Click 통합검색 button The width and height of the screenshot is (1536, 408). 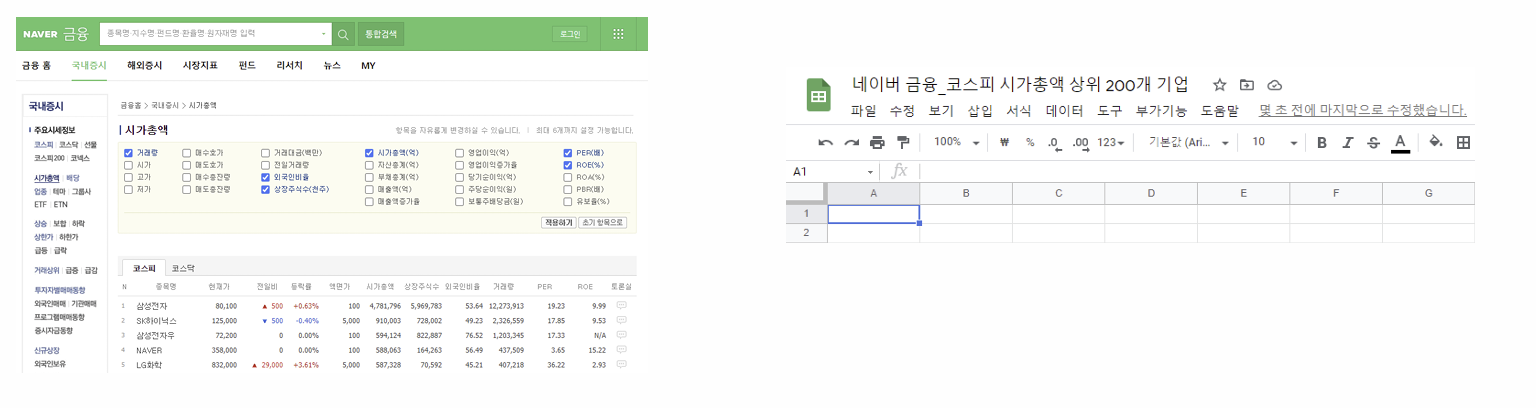pos(381,34)
